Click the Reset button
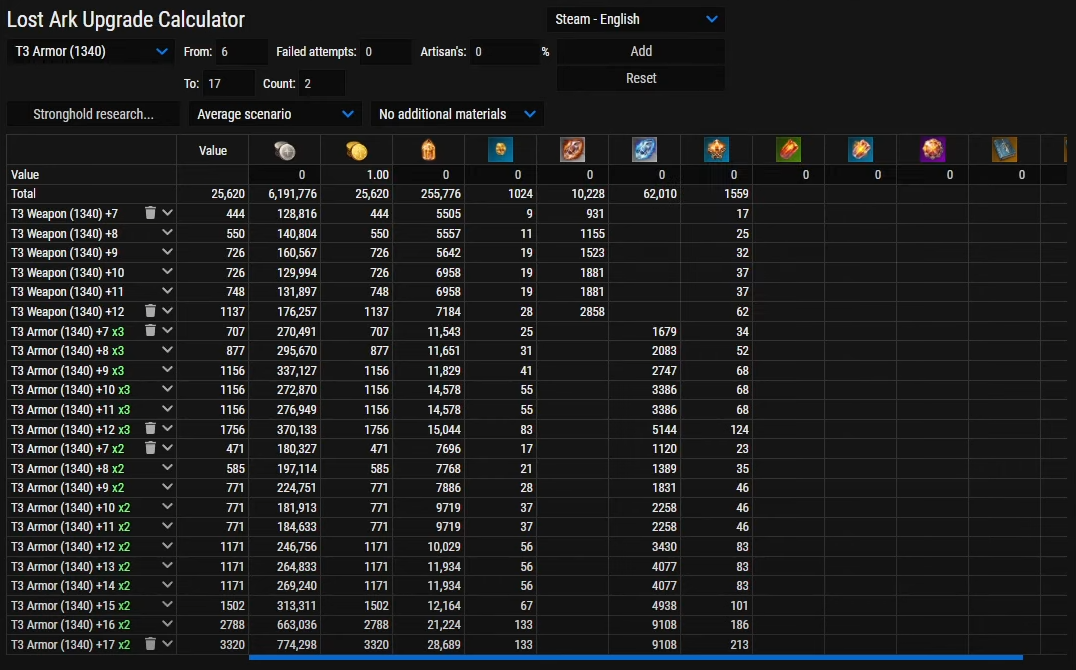This screenshot has width=1076, height=670. coord(641,78)
